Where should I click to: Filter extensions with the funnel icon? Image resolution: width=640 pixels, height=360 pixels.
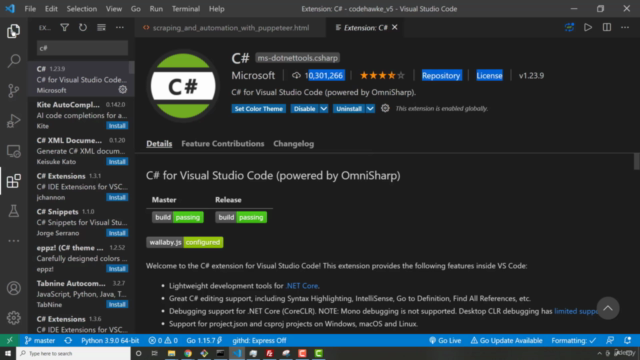point(64,27)
